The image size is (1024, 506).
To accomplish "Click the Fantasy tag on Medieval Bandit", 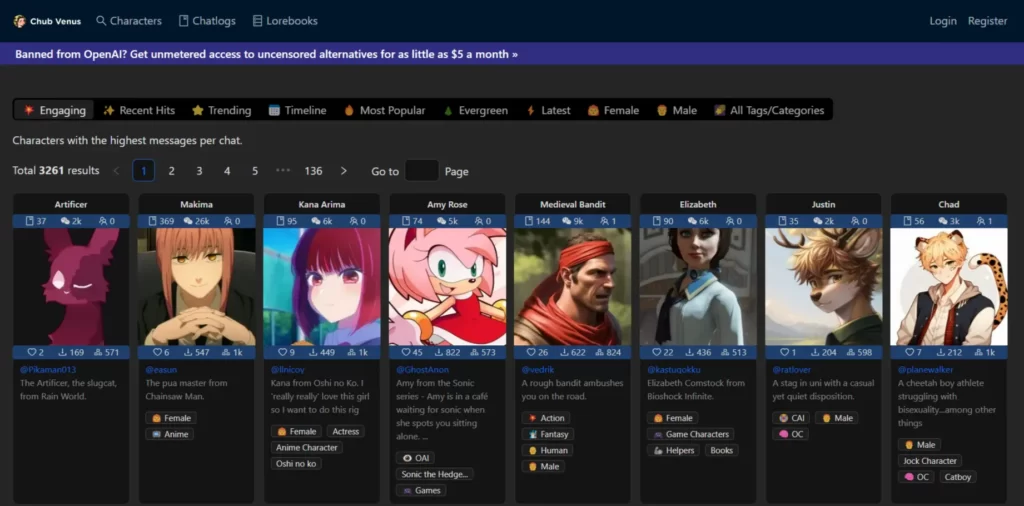I will point(548,434).
